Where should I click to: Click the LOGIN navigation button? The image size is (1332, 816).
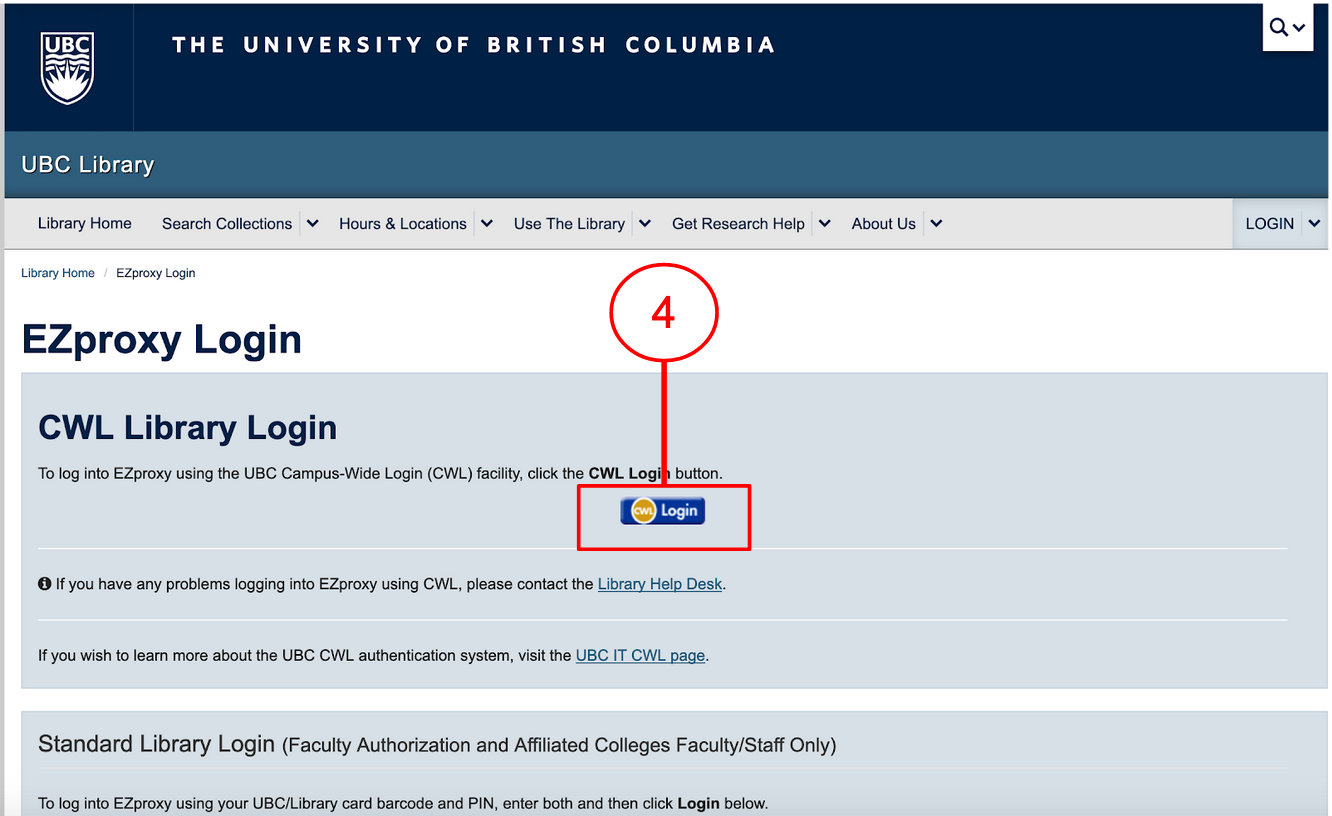point(1269,224)
